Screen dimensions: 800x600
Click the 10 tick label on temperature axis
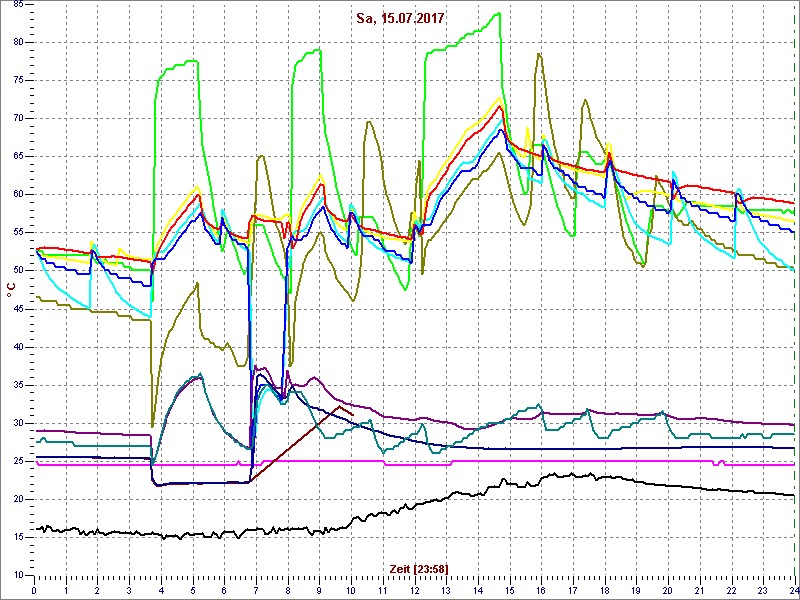[x=19, y=576]
